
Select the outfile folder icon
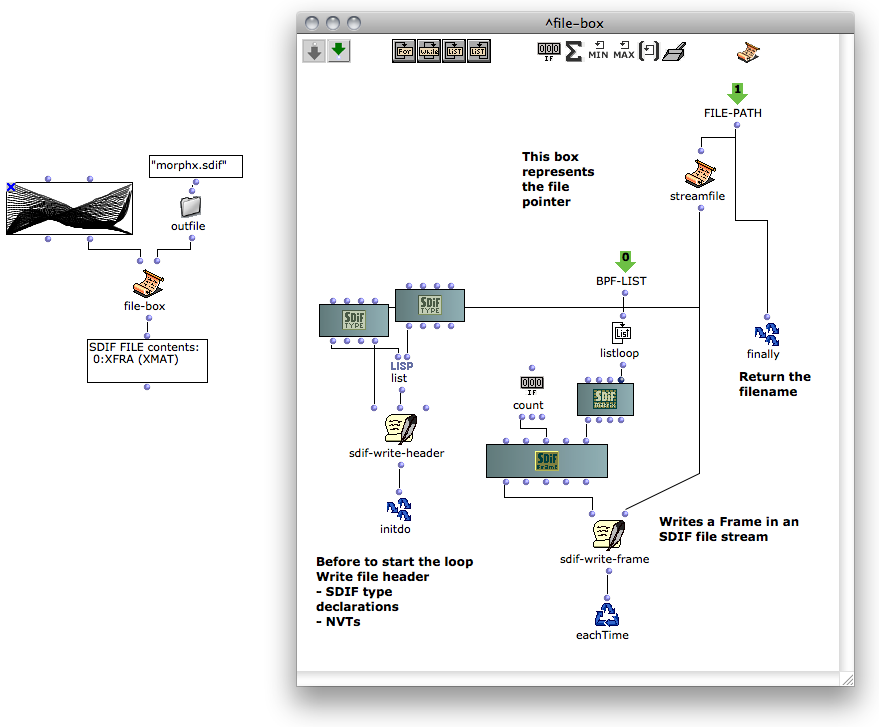pos(191,206)
